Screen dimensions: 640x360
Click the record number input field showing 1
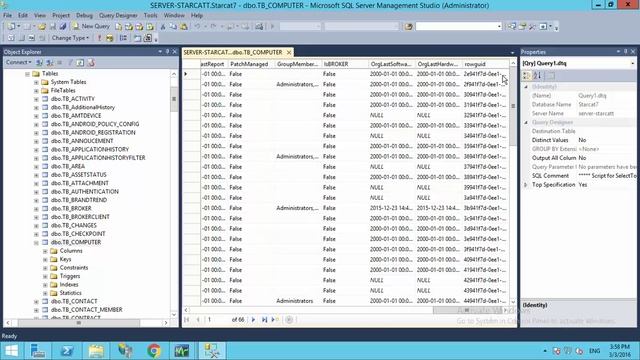coord(217,320)
